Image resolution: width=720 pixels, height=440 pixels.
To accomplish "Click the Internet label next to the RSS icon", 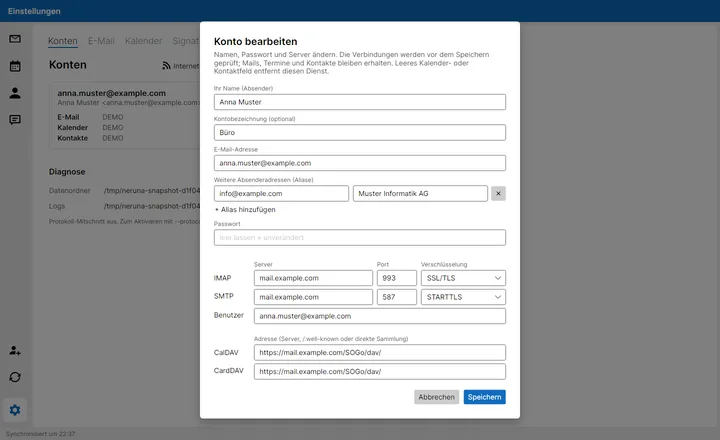I will coord(186,66).
